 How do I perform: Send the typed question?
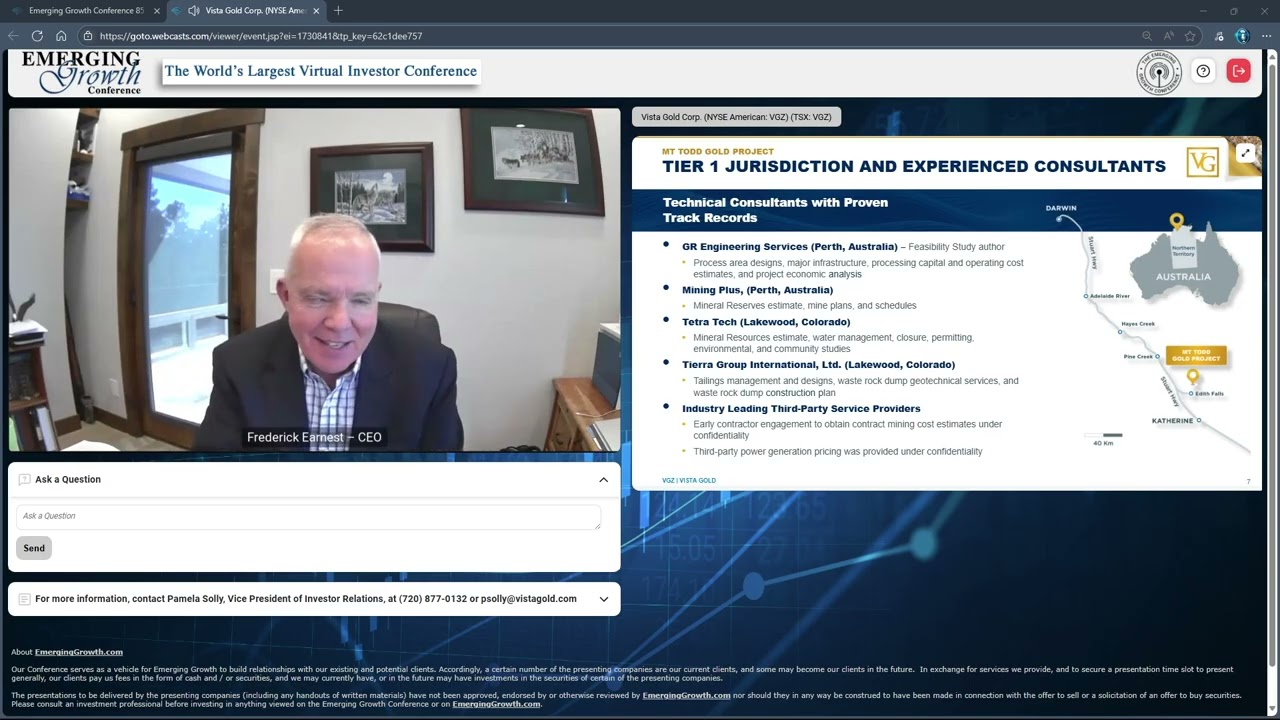34,548
